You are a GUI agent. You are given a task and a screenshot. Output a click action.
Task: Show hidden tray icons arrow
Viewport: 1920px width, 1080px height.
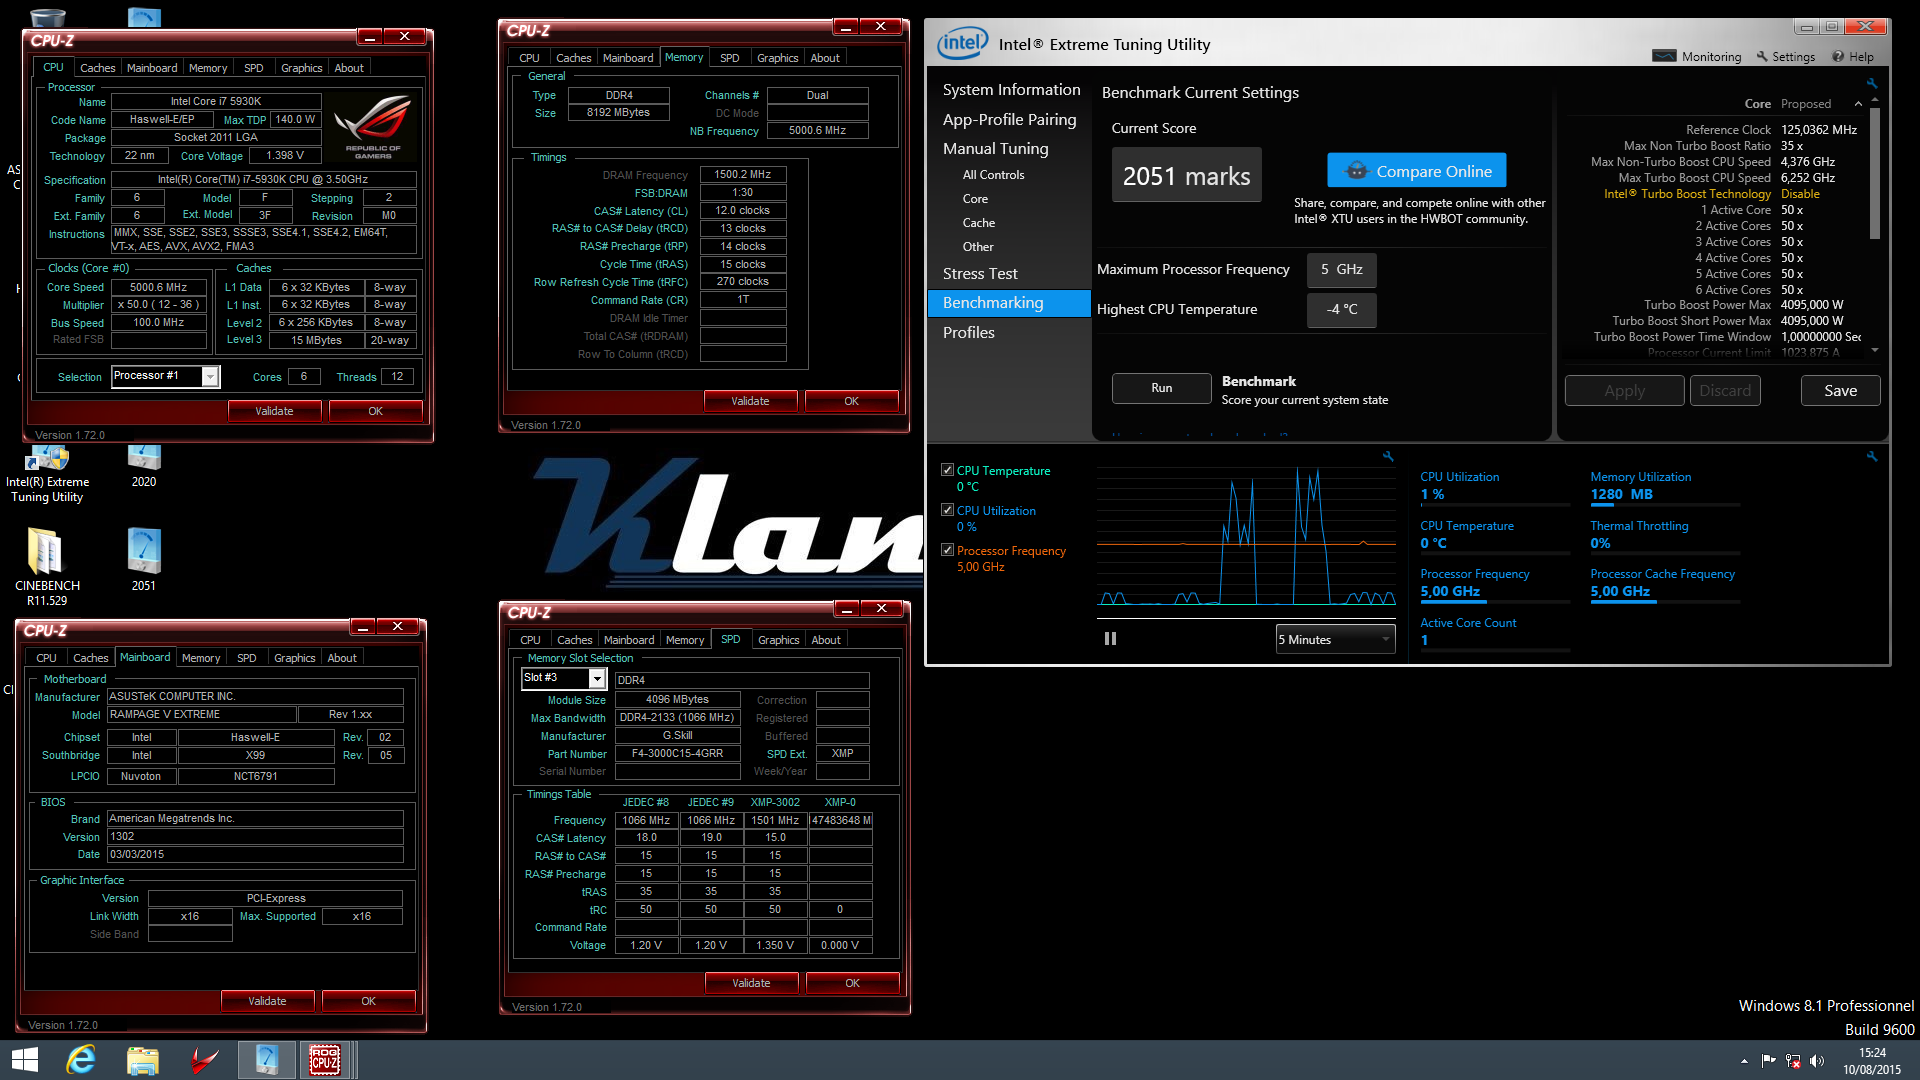[1744, 1061]
